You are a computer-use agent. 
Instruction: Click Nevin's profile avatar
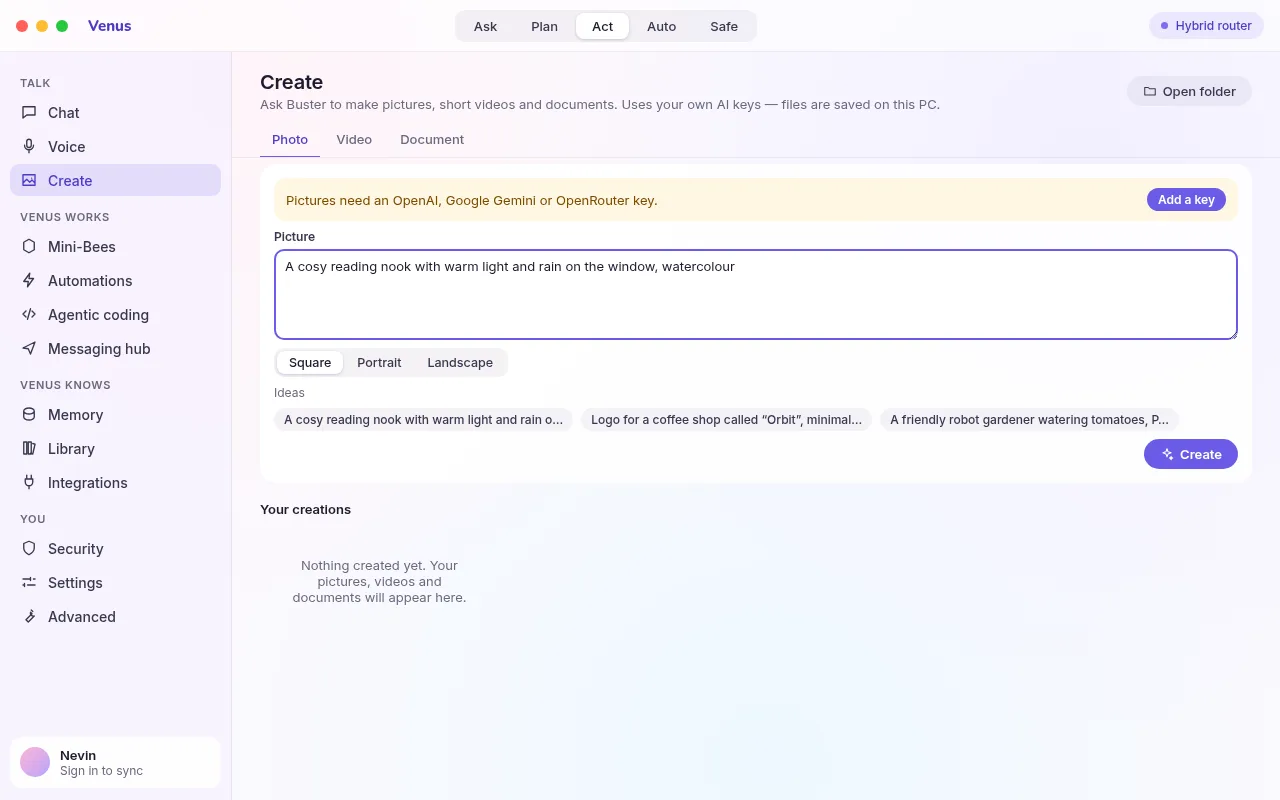coord(35,762)
